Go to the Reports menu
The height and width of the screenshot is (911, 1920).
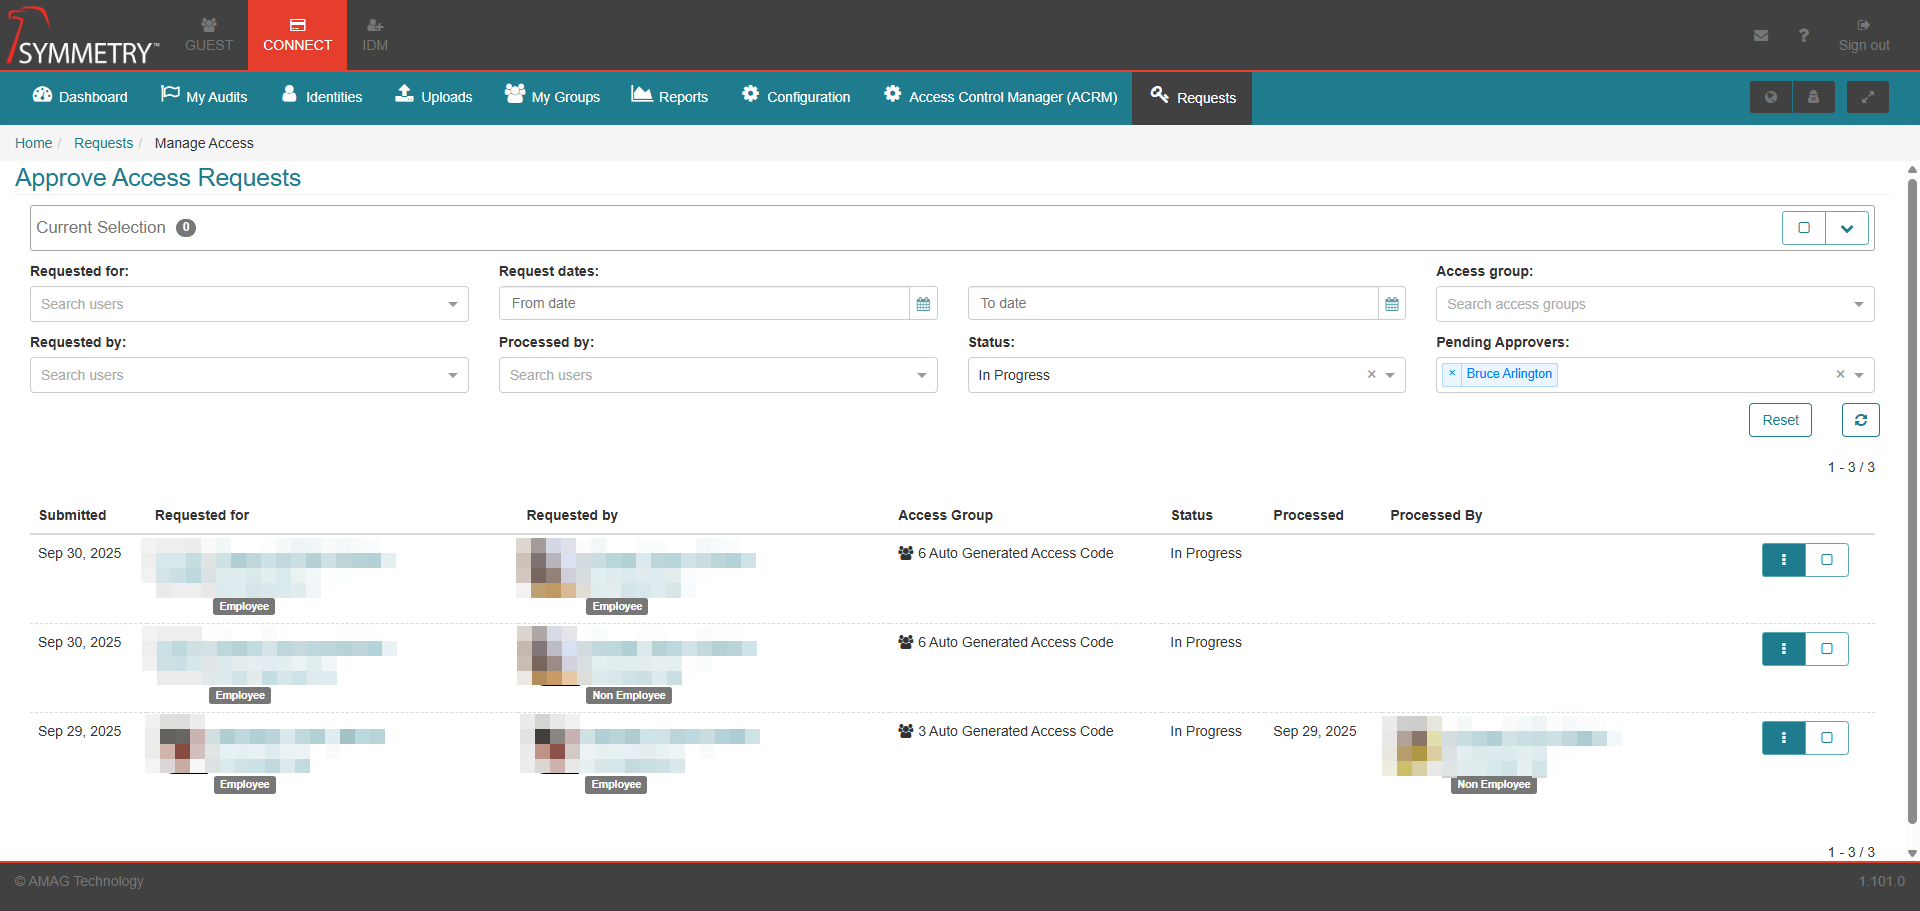[669, 97]
